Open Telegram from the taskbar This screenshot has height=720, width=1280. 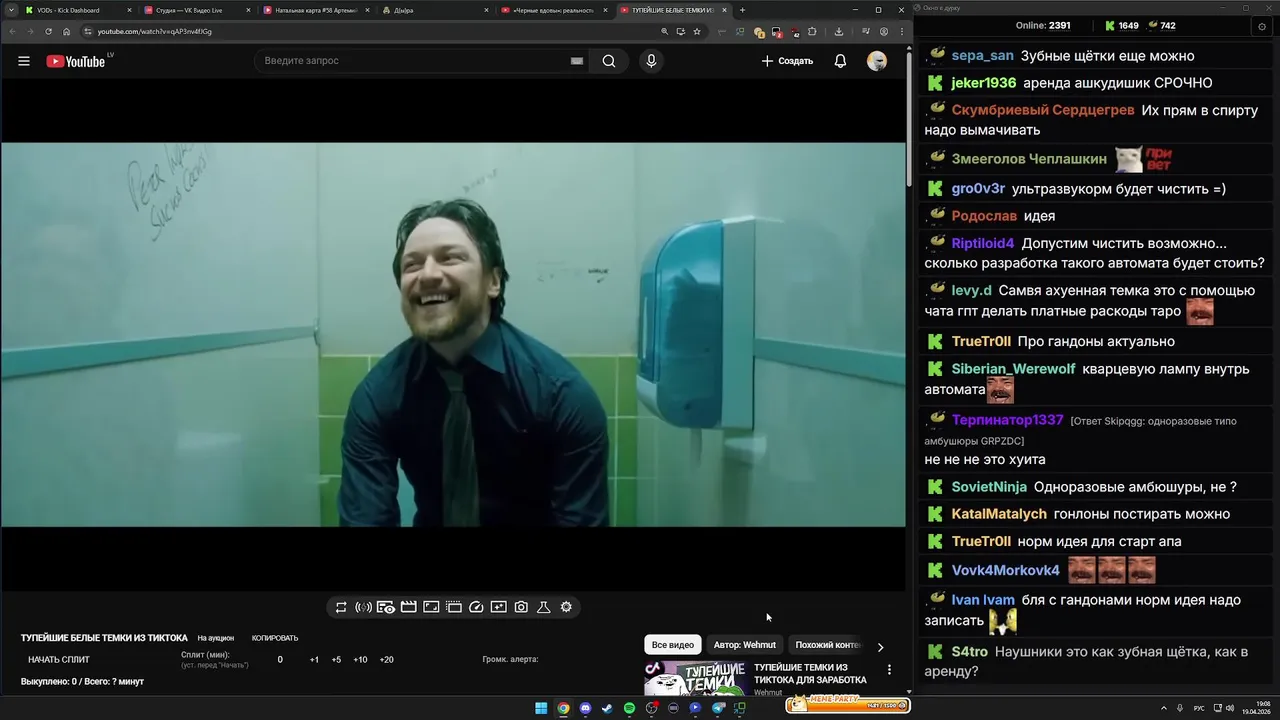click(x=718, y=708)
